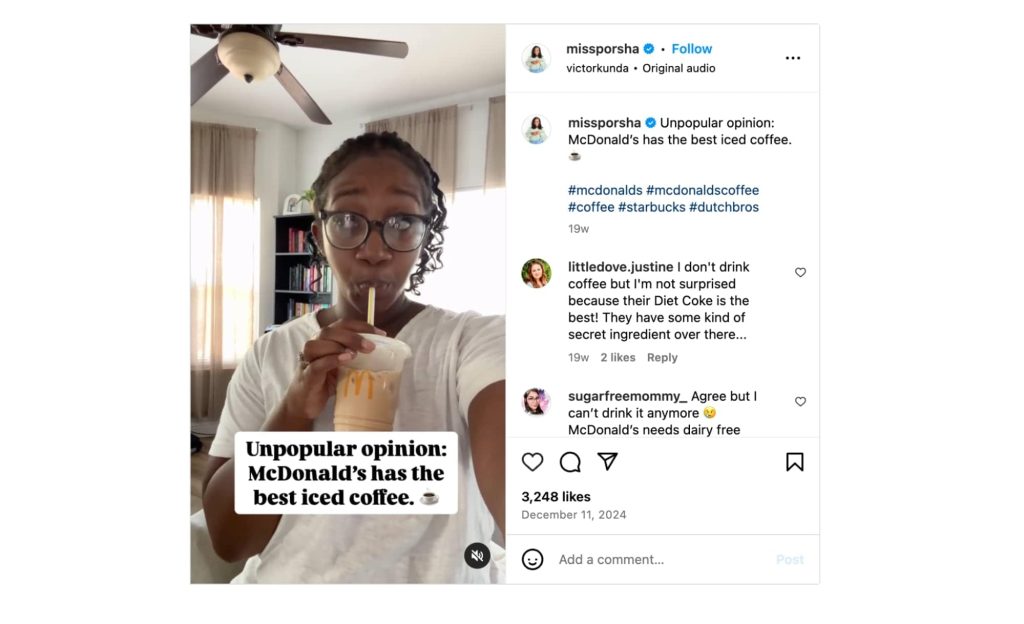Follow the missporsha account

pos(692,49)
